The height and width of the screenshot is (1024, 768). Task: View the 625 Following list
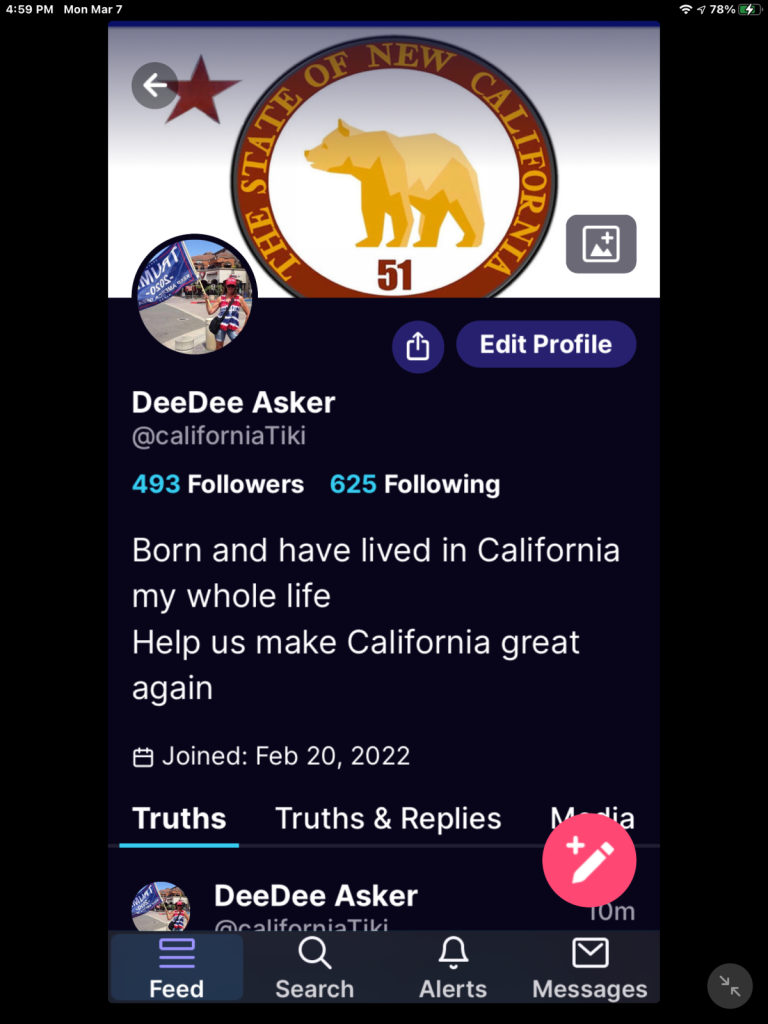point(415,485)
